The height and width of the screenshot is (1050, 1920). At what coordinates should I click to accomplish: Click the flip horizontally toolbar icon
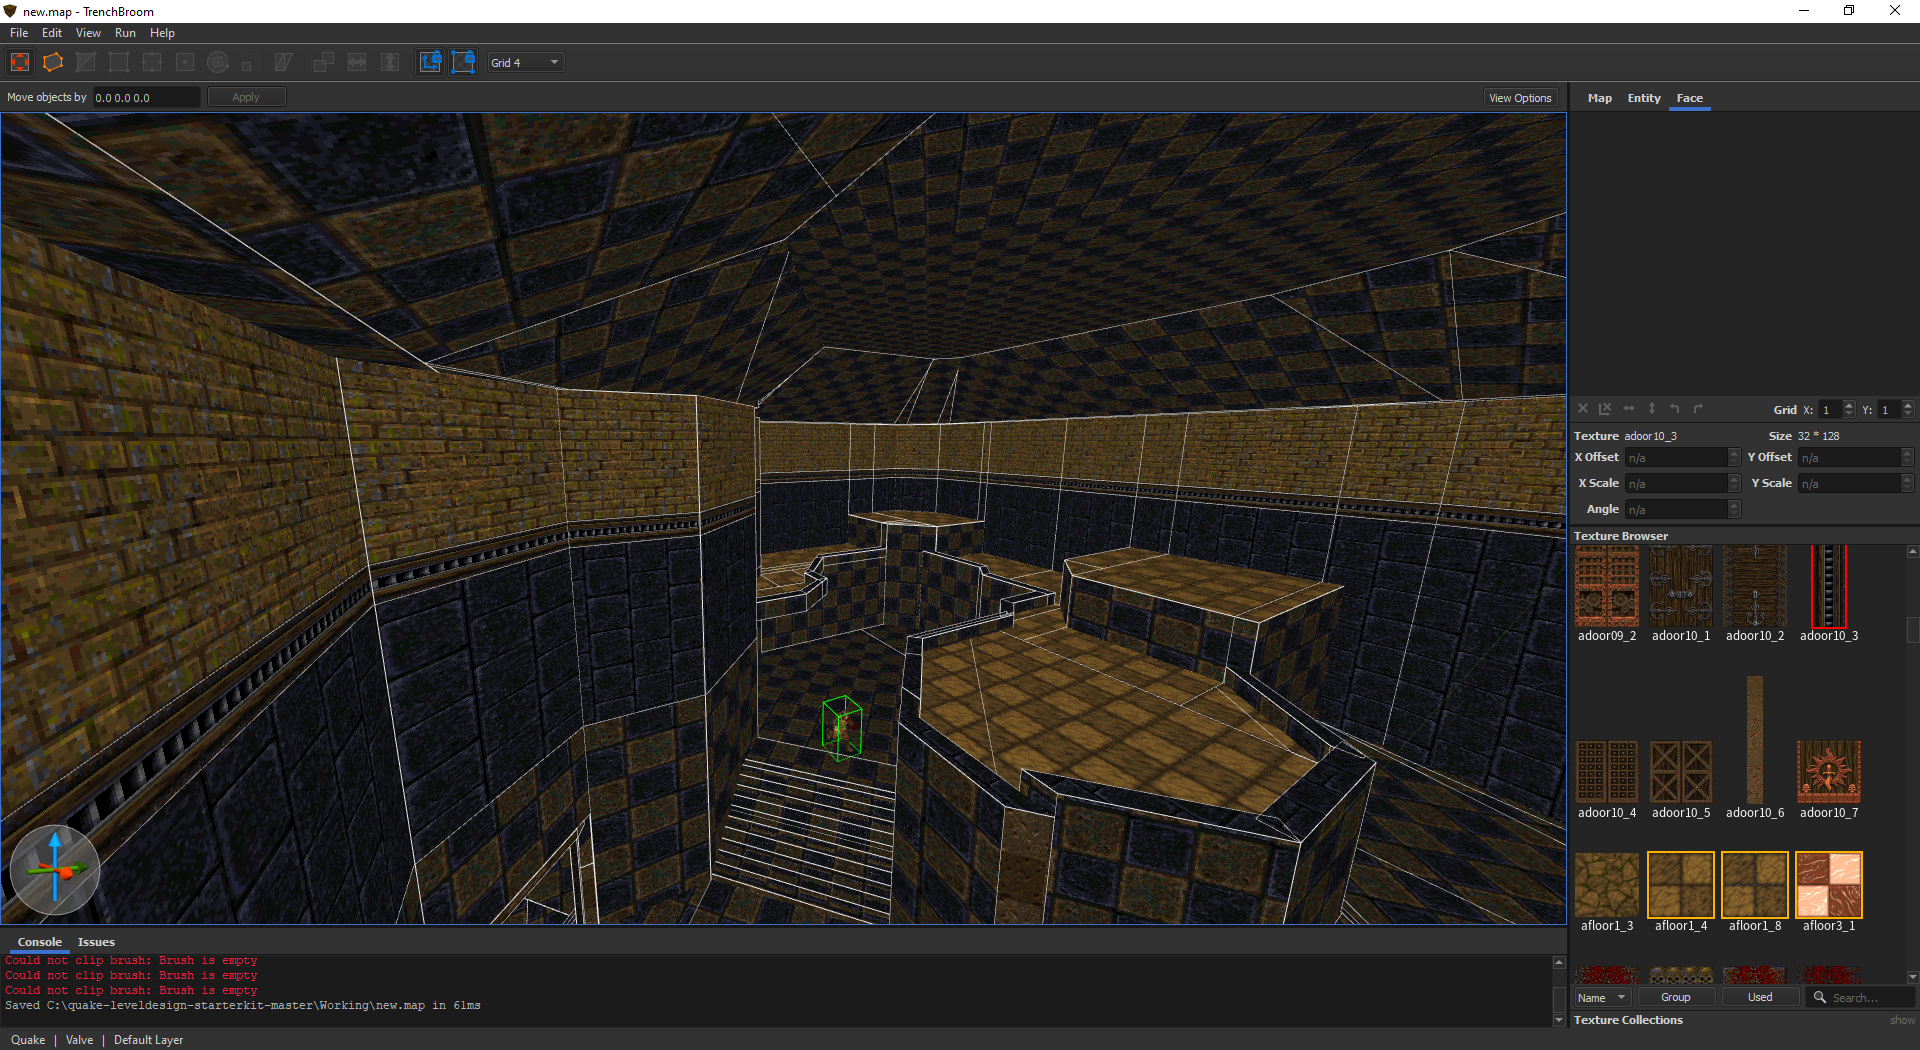[357, 62]
